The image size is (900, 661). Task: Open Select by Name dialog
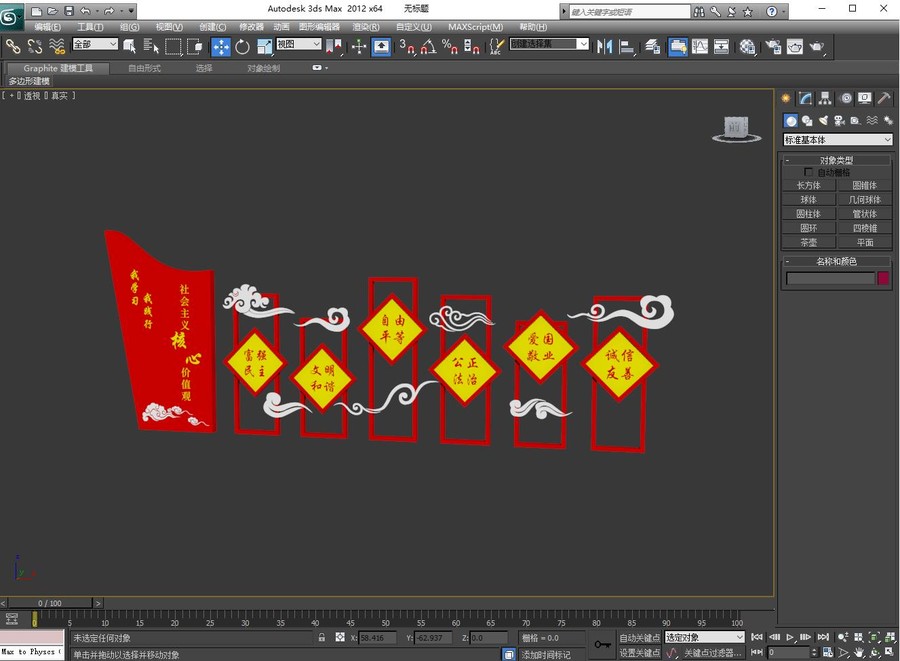(151, 46)
